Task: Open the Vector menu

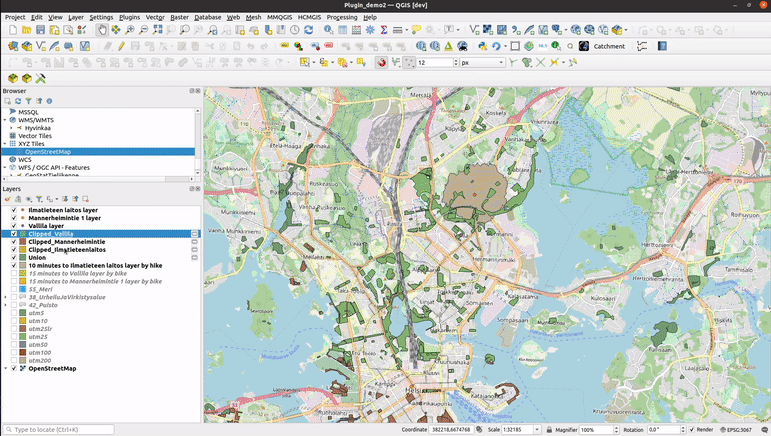Action: [x=155, y=17]
